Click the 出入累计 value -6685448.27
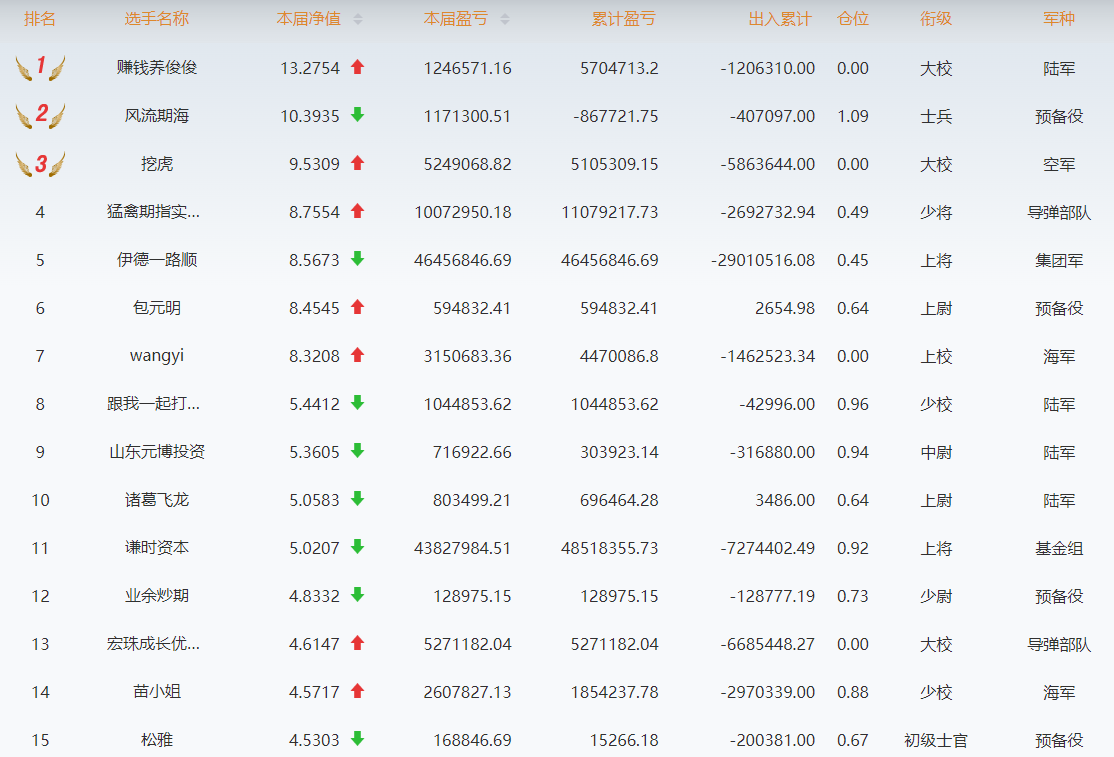This screenshot has width=1114, height=757. pos(767,644)
